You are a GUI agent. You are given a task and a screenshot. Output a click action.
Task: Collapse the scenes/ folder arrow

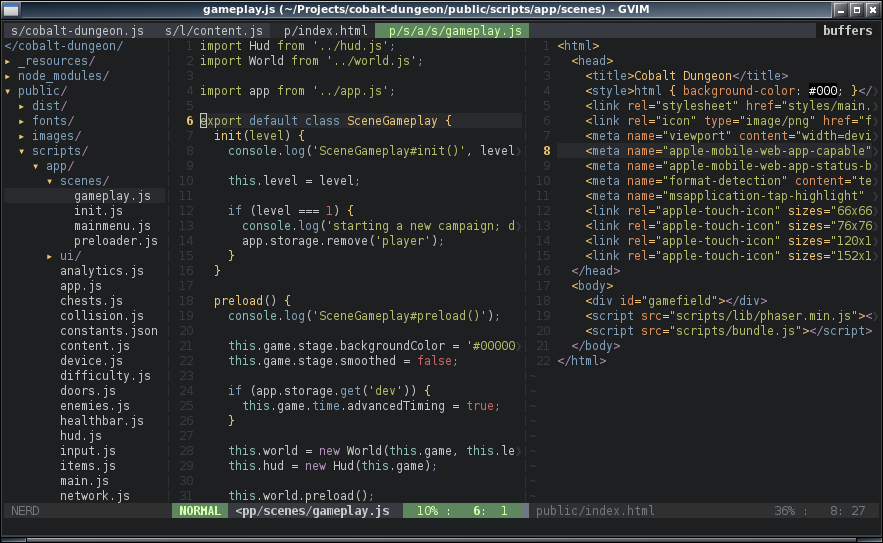click(x=50, y=181)
